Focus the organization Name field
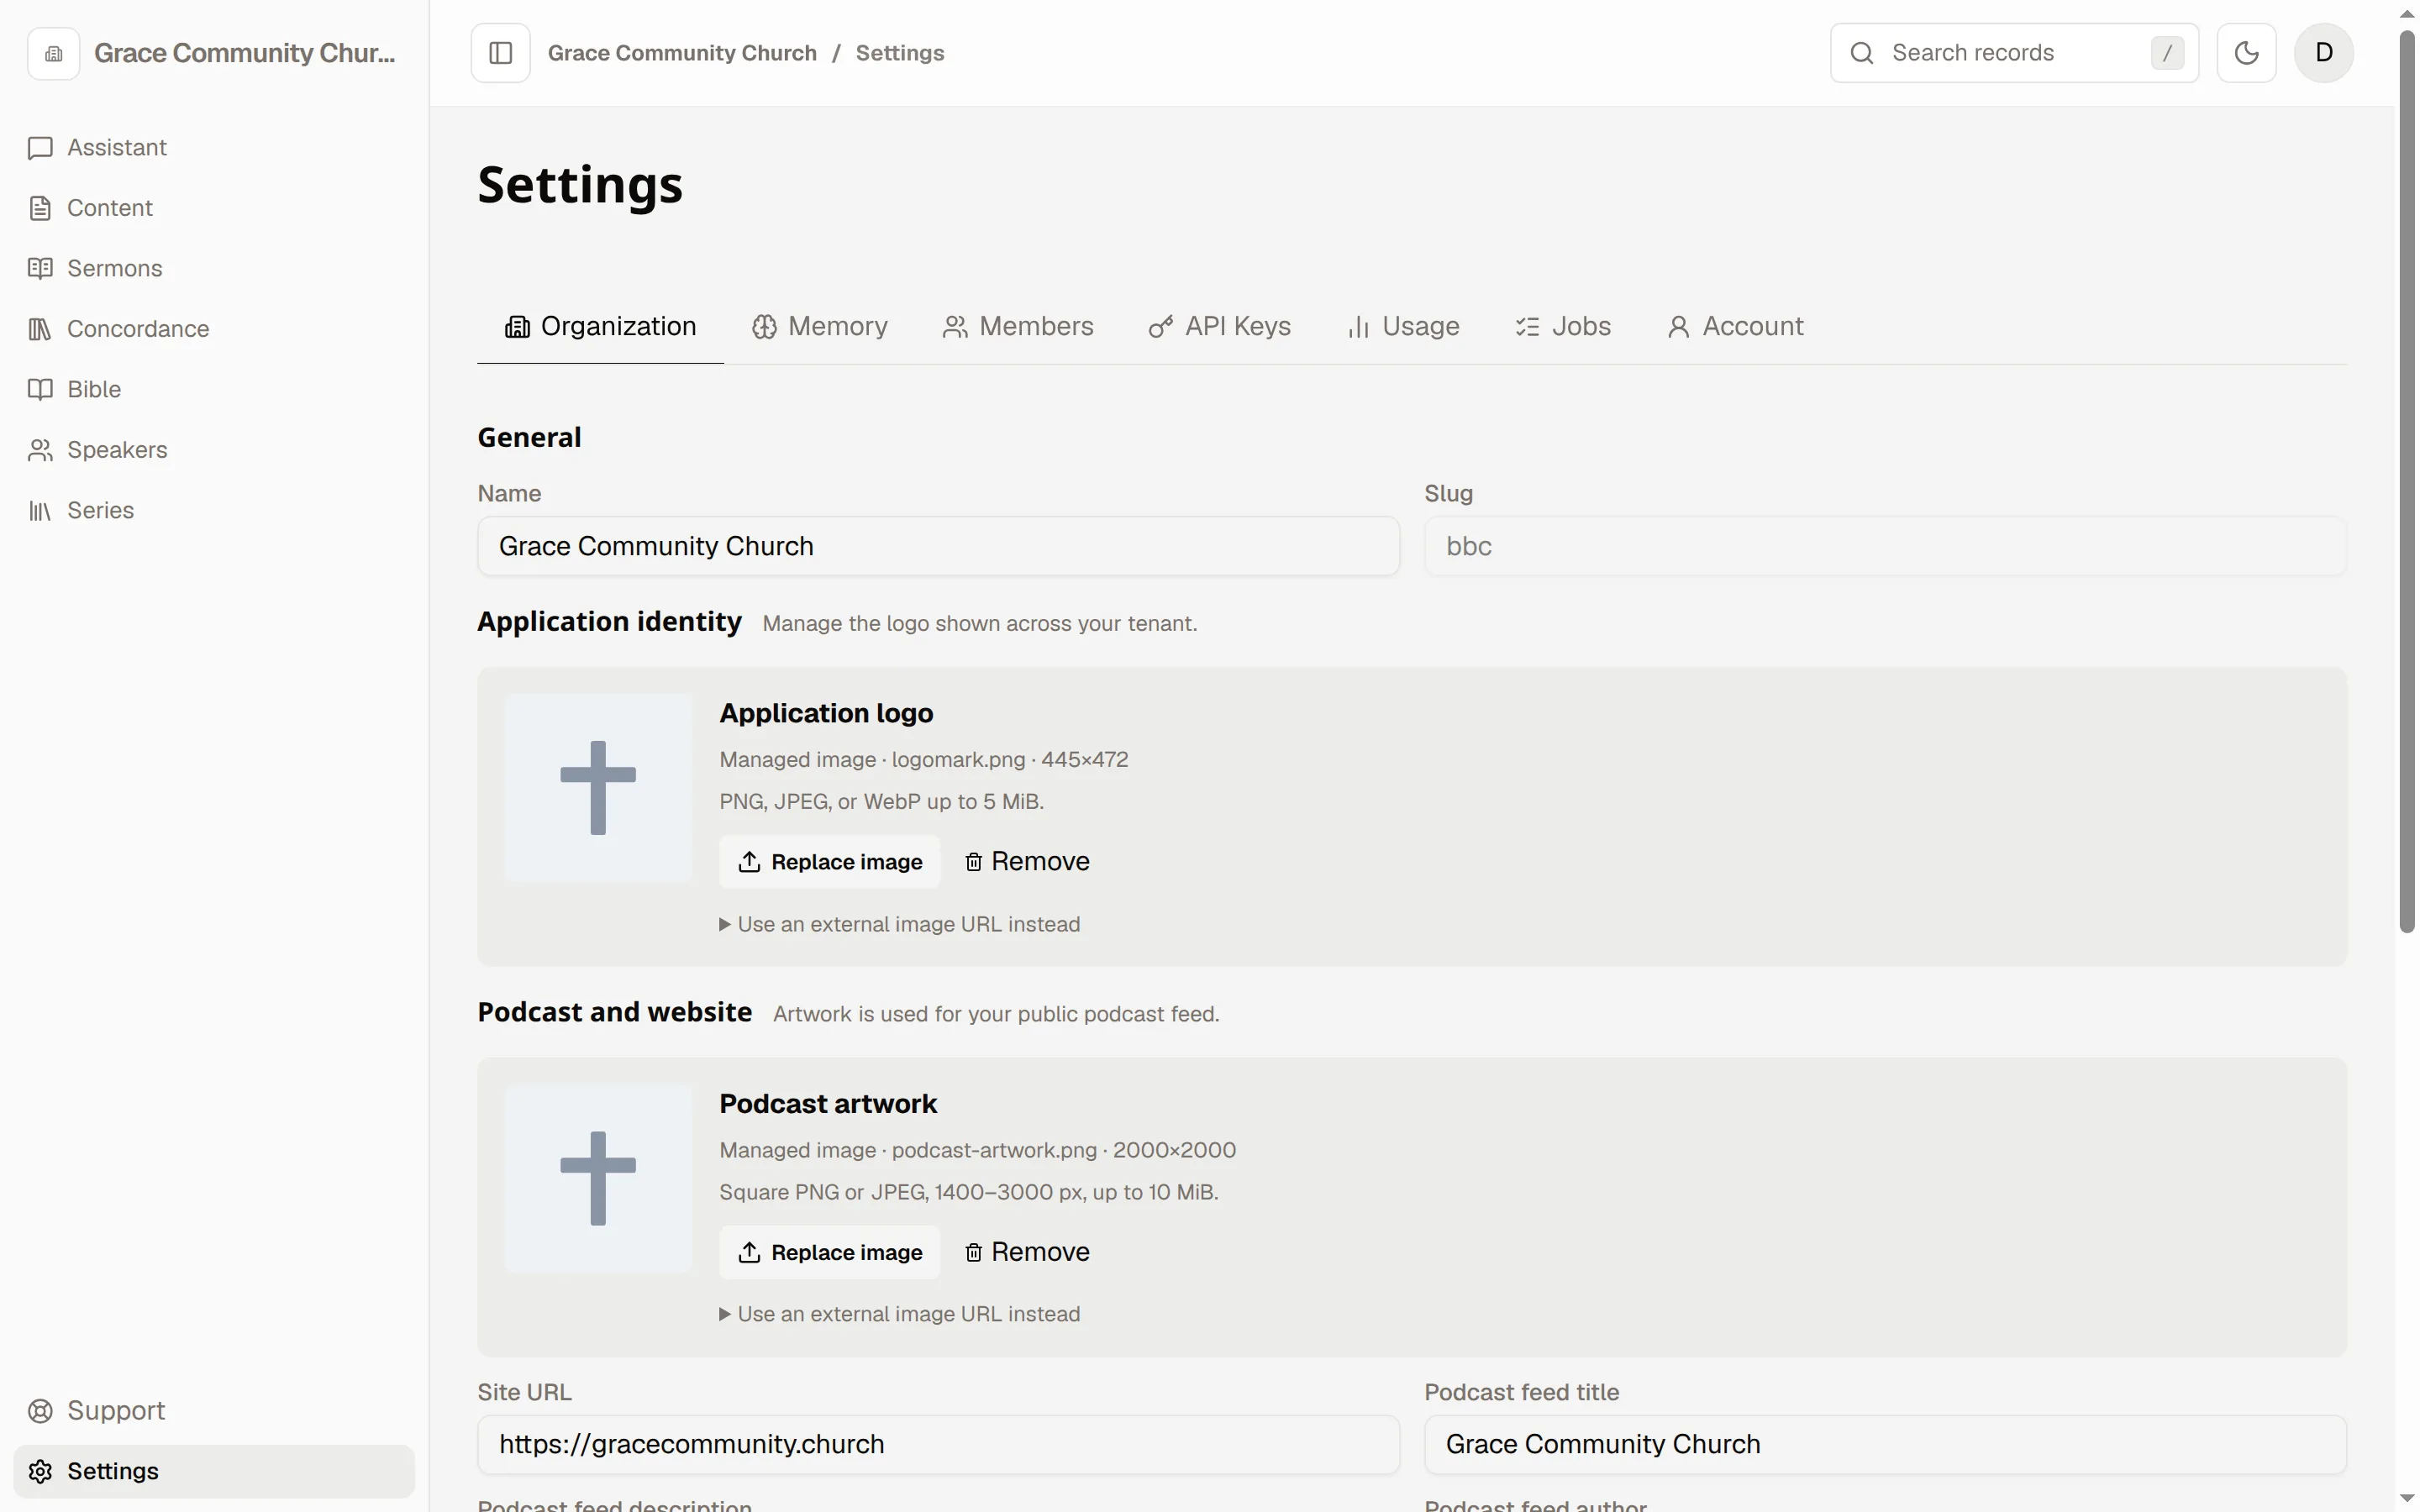 coord(938,546)
